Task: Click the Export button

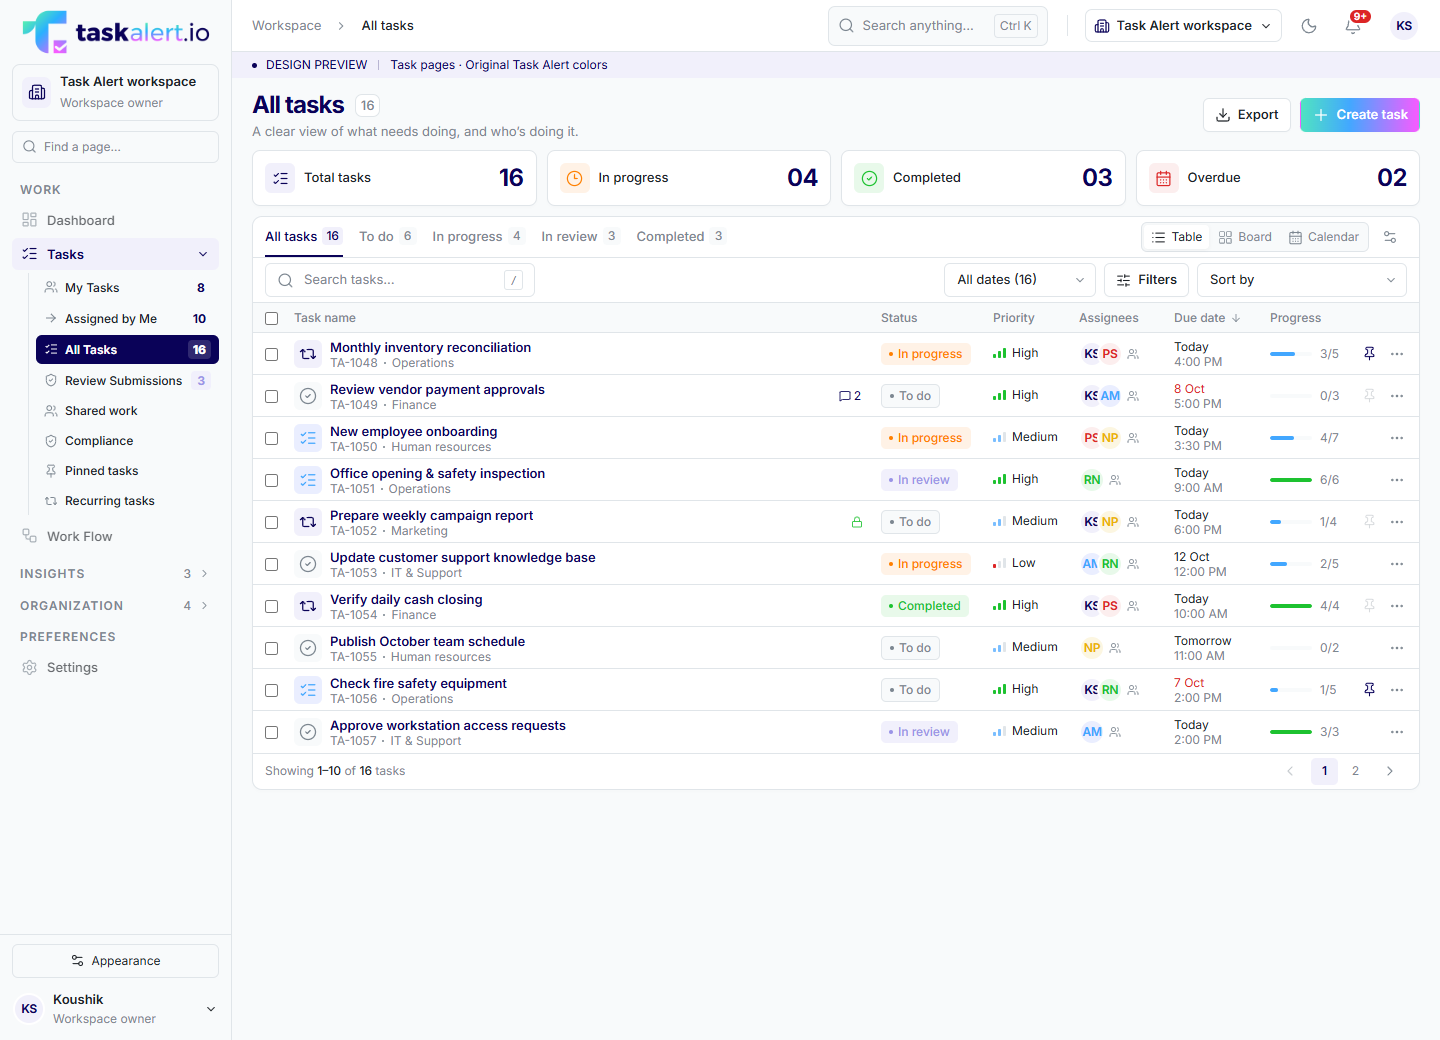Action: (x=1247, y=115)
